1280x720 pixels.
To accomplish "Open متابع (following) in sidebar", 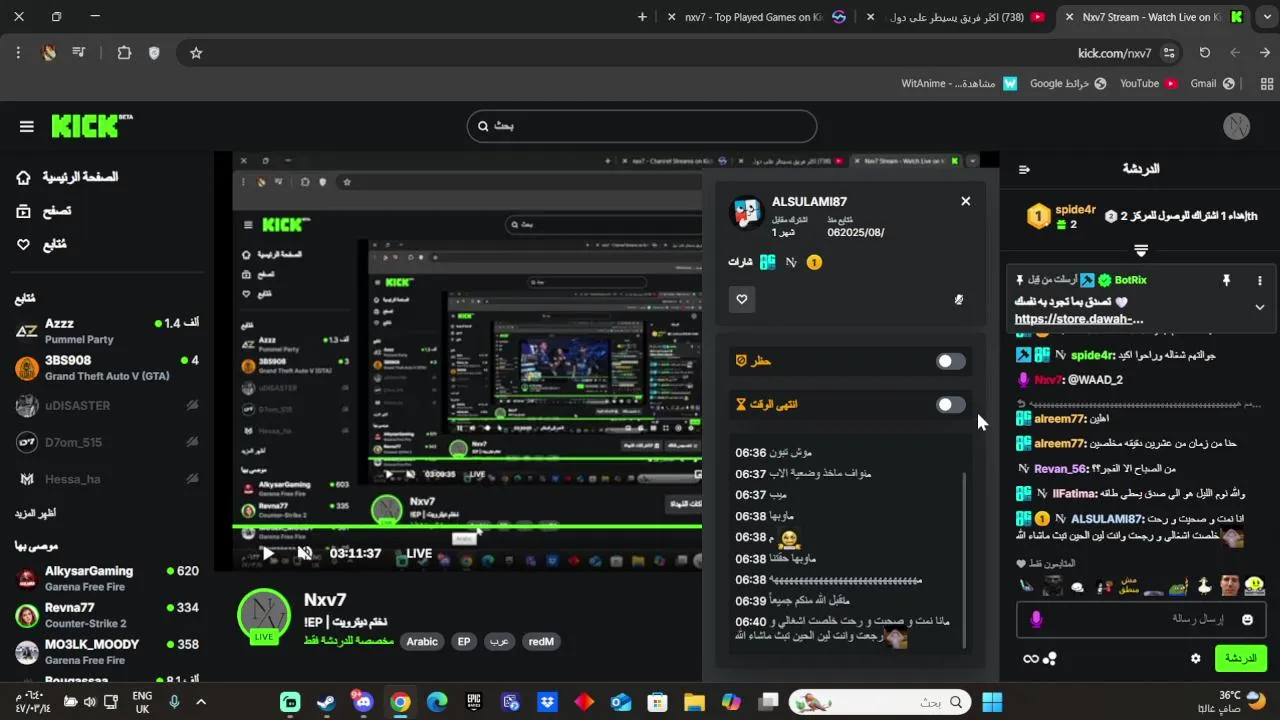I will tap(42, 244).
